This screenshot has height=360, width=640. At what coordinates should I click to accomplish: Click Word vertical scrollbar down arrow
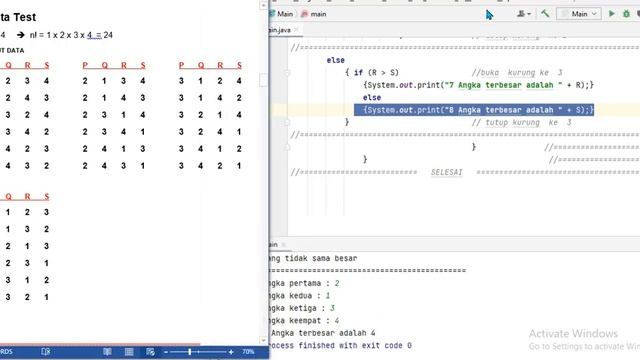point(263,340)
